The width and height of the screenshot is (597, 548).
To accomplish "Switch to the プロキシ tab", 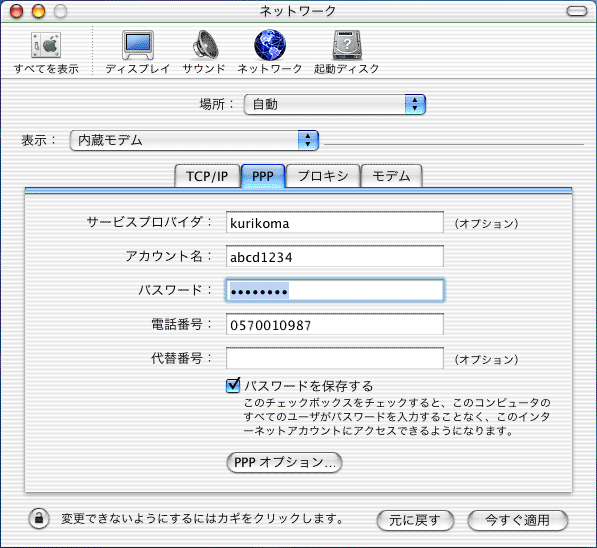I will [323, 176].
